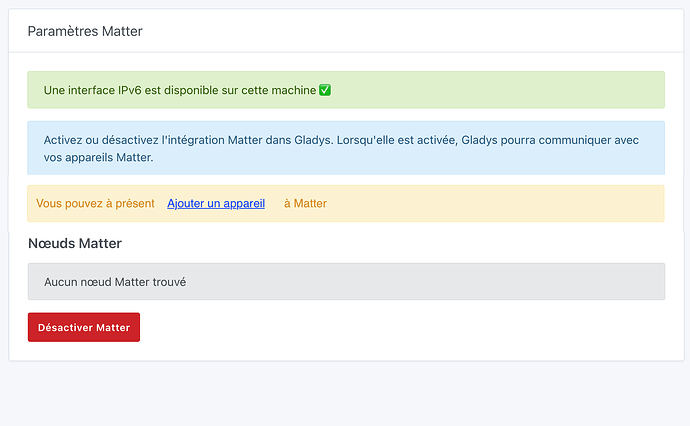Click the red Désactiver Matter button
690x426 pixels.
coord(84,327)
